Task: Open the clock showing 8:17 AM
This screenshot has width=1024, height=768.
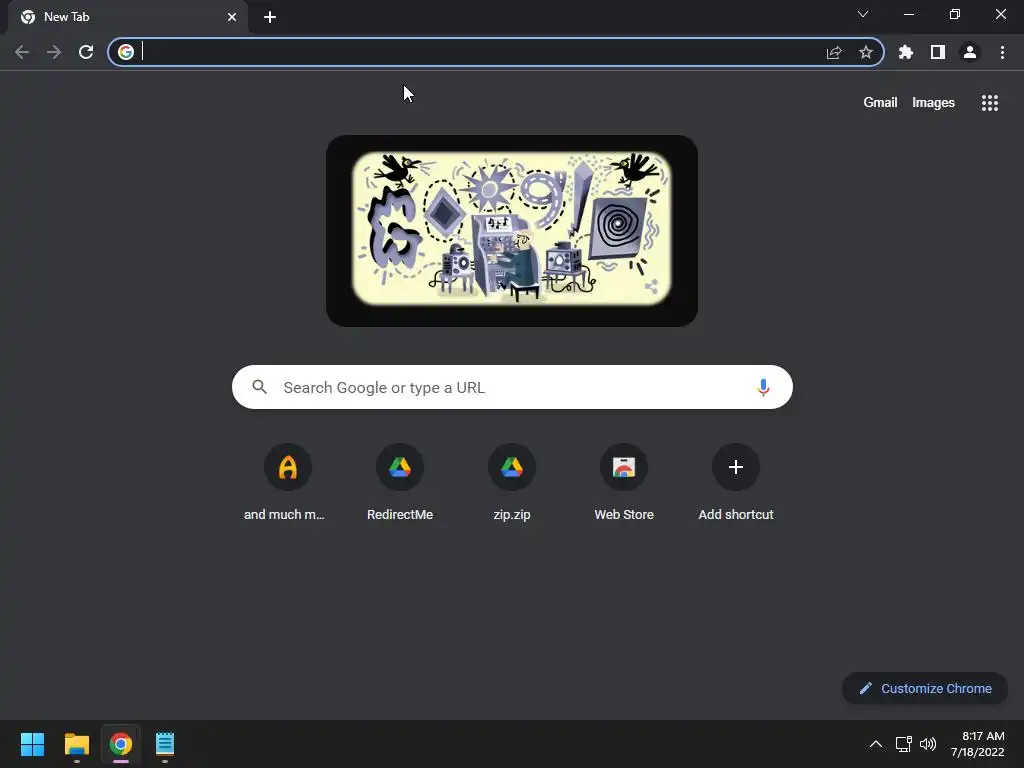Action: (x=978, y=744)
